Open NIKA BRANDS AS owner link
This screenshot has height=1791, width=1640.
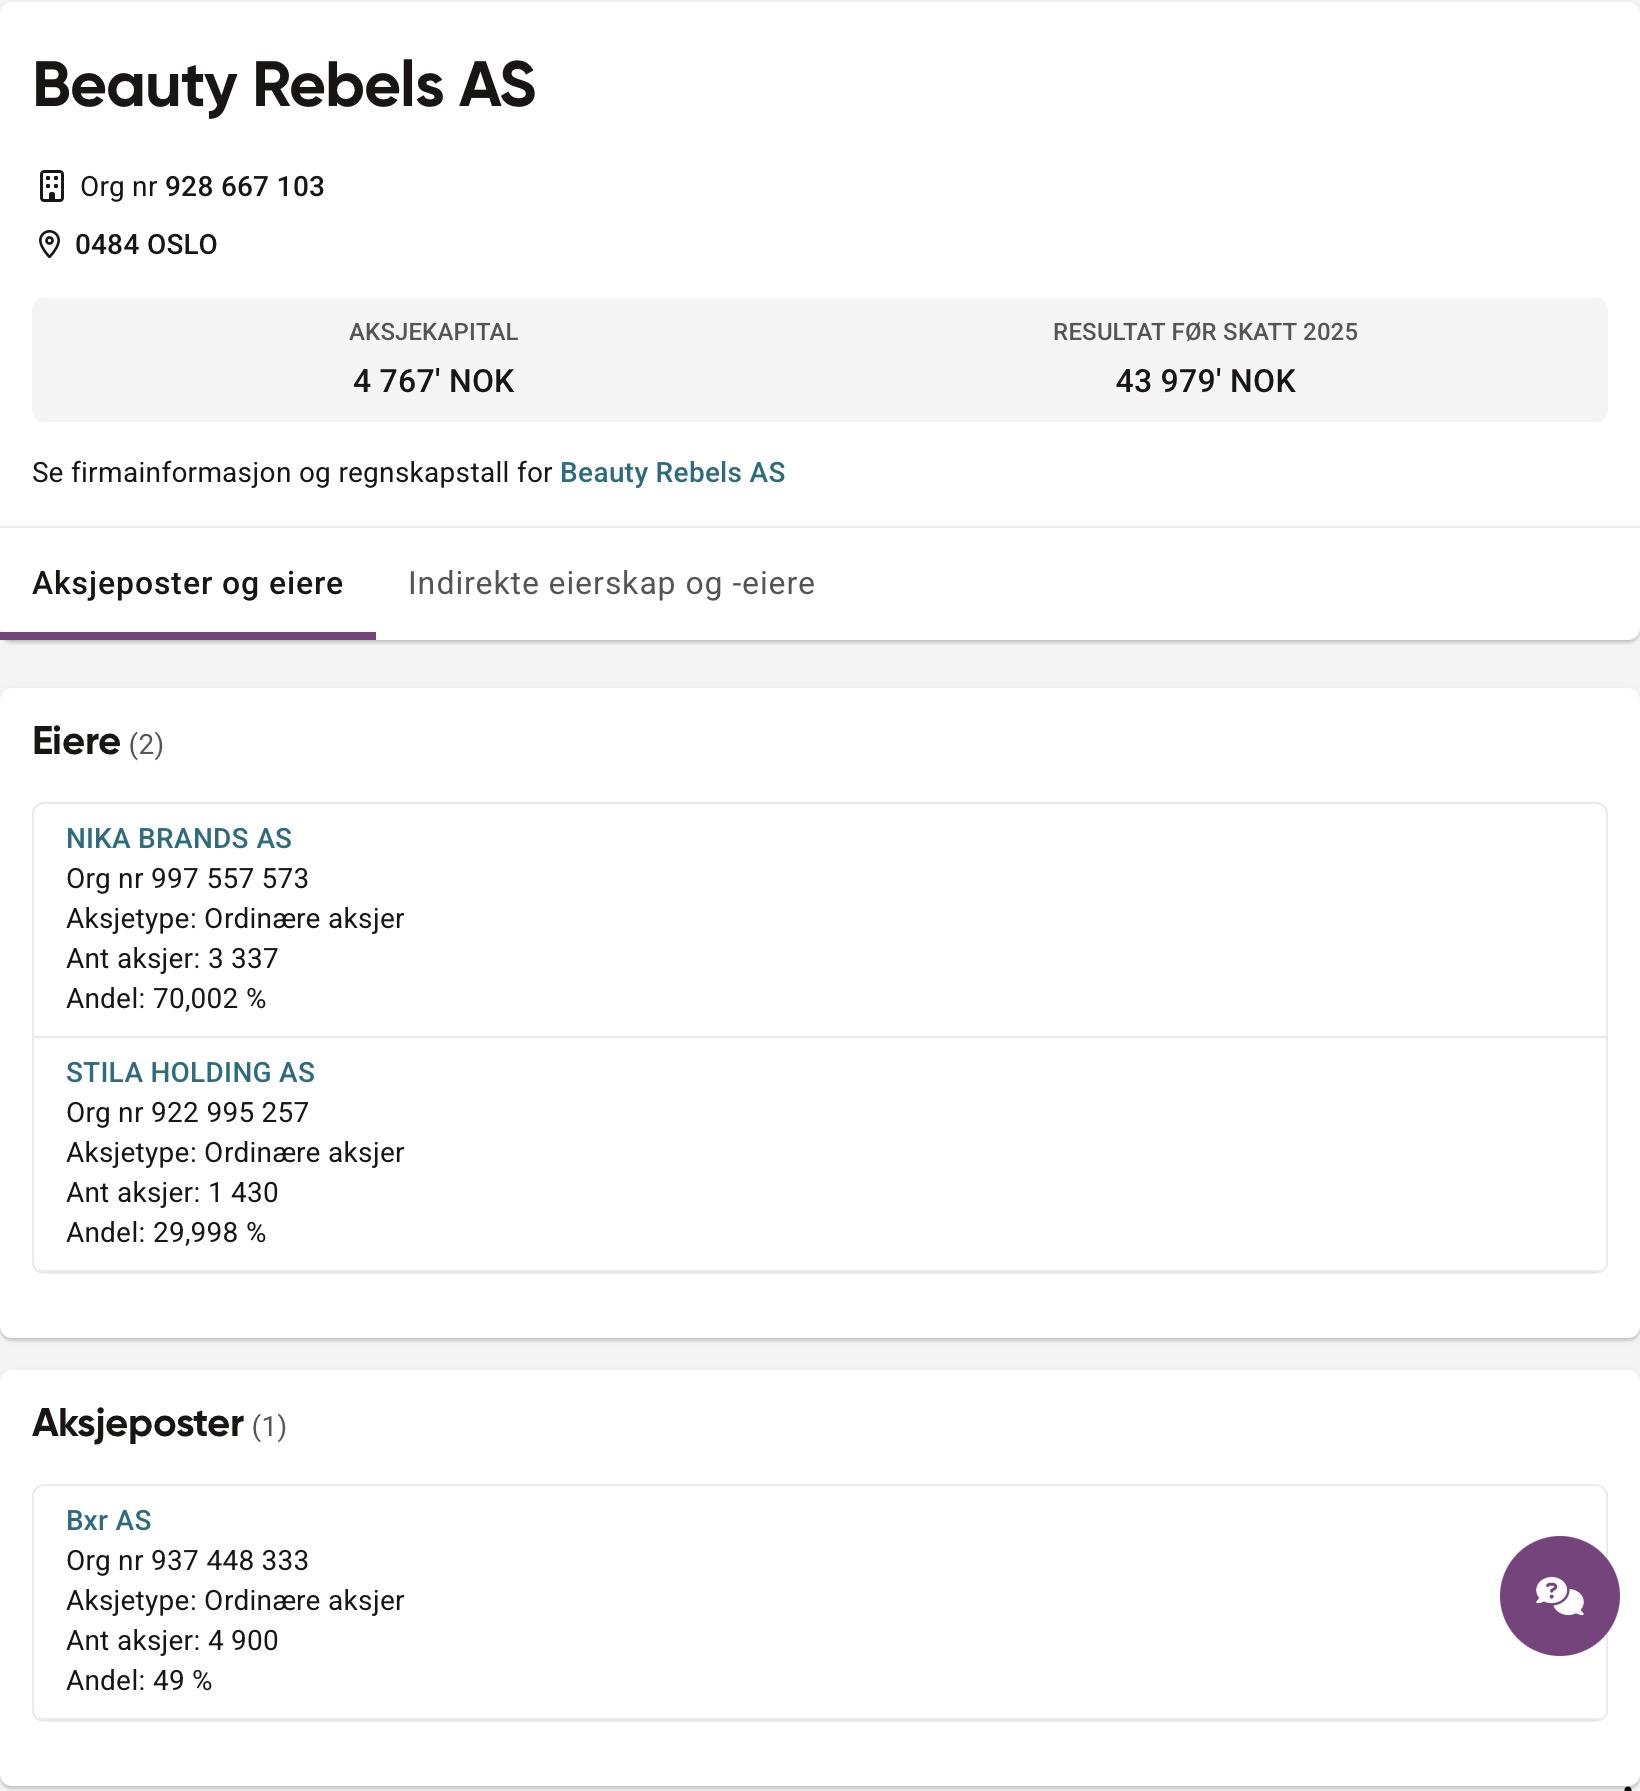coord(179,838)
